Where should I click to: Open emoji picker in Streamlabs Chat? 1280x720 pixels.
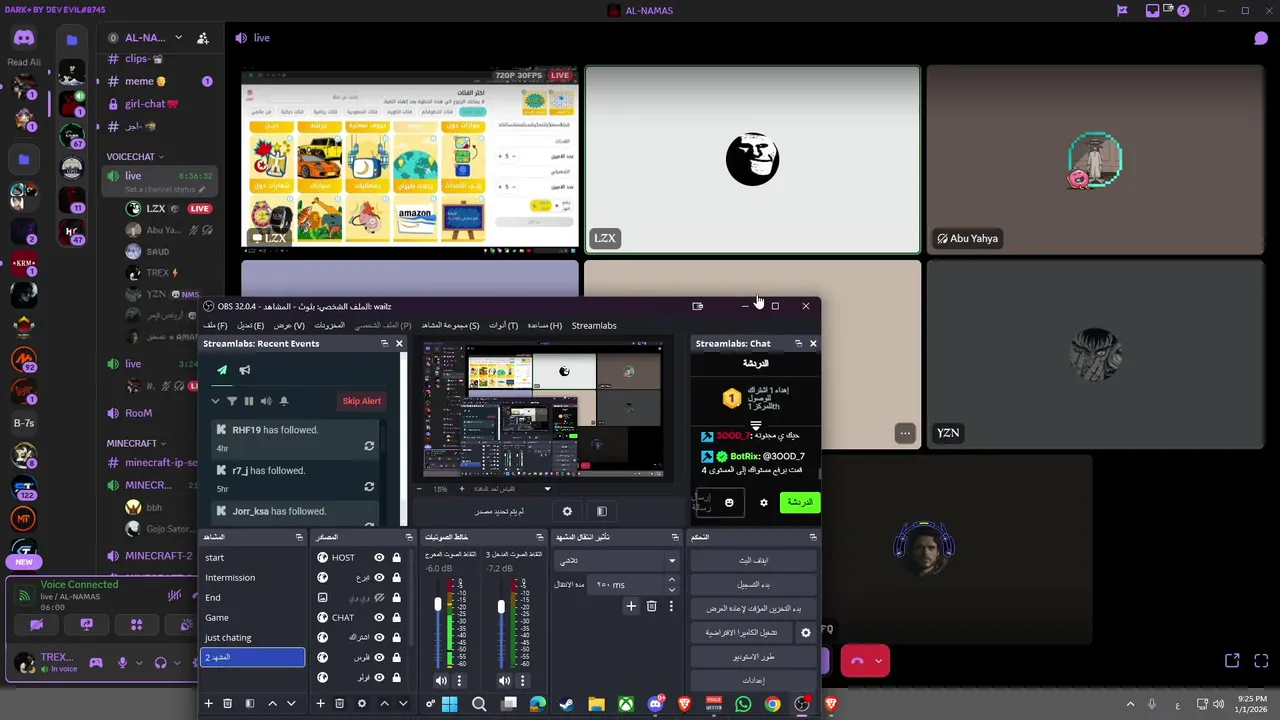point(729,502)
